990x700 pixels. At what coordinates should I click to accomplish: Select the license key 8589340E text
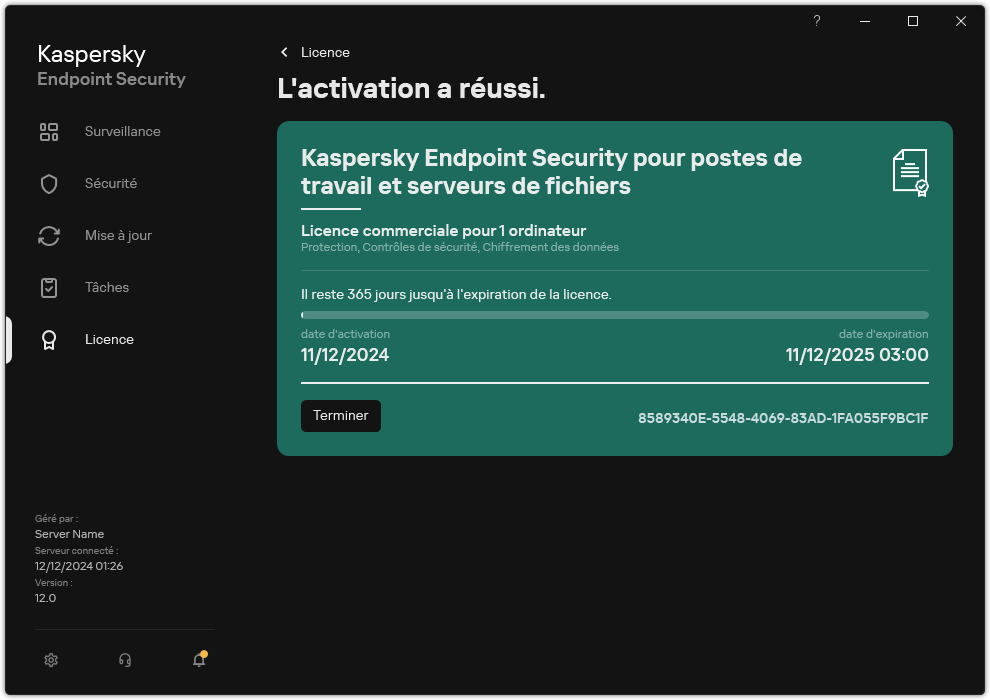click(783, 419)
